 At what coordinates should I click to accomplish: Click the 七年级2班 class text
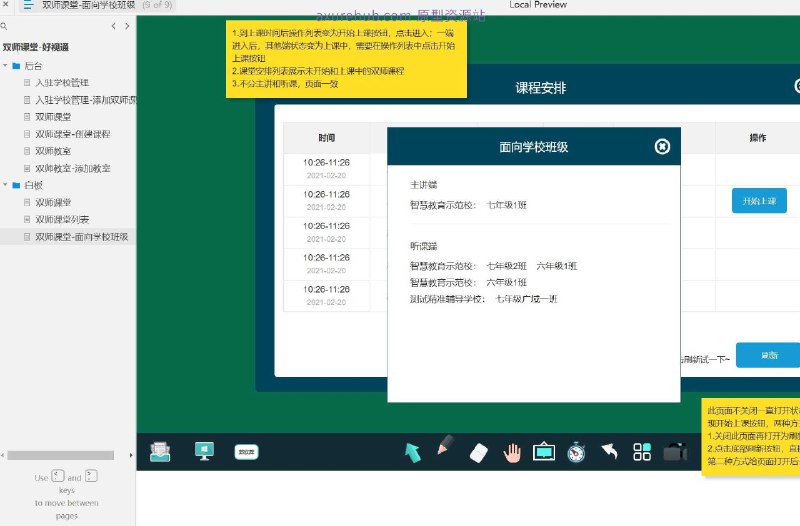tap(507, 266)
